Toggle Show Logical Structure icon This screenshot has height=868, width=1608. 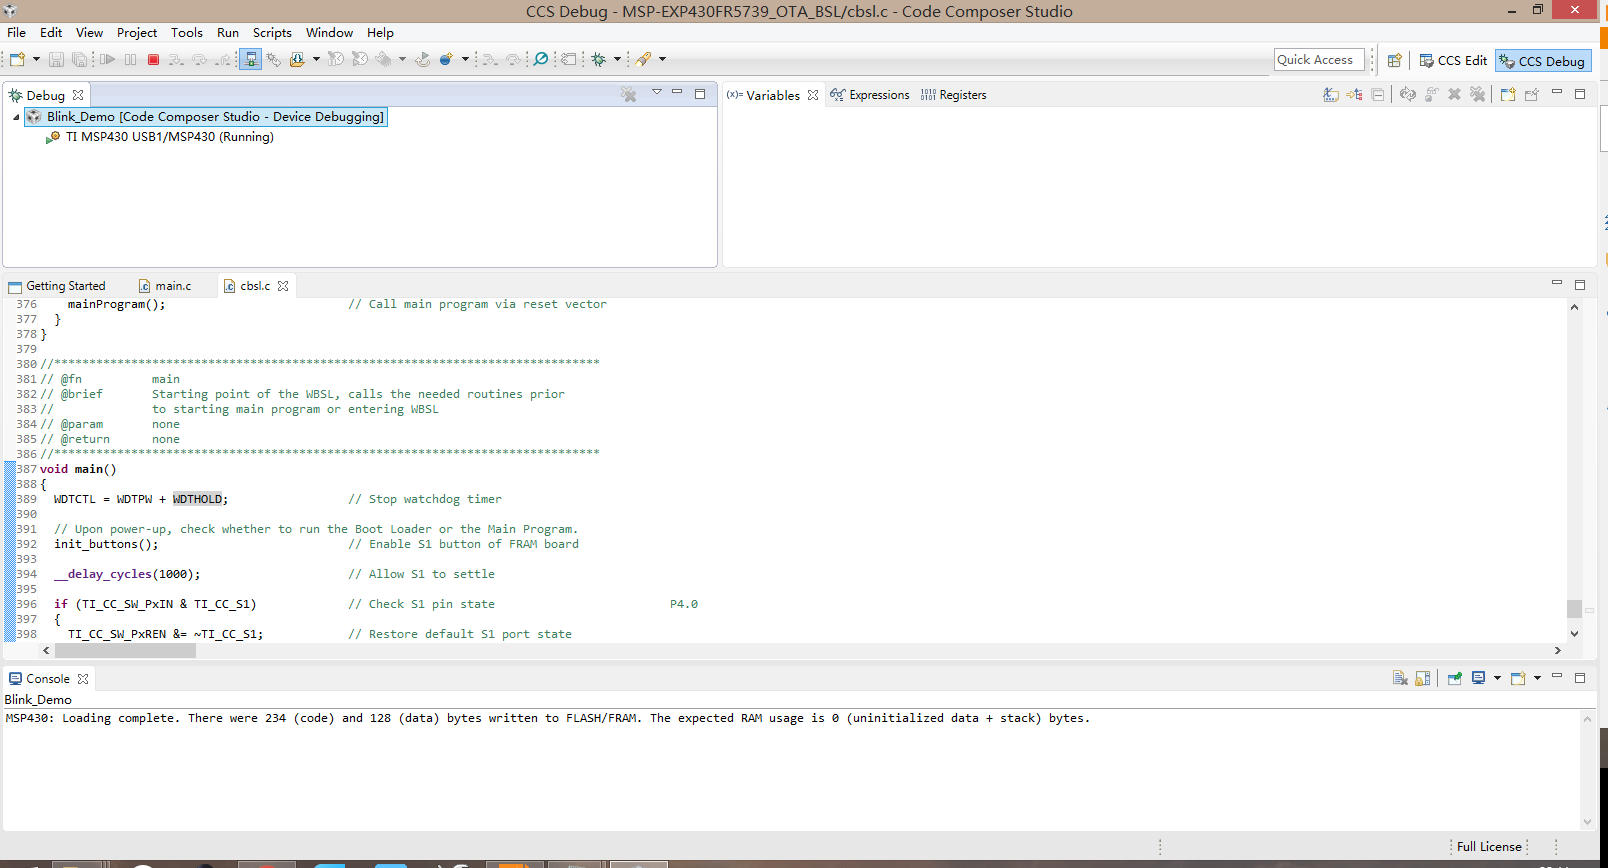pos(1354,95)
